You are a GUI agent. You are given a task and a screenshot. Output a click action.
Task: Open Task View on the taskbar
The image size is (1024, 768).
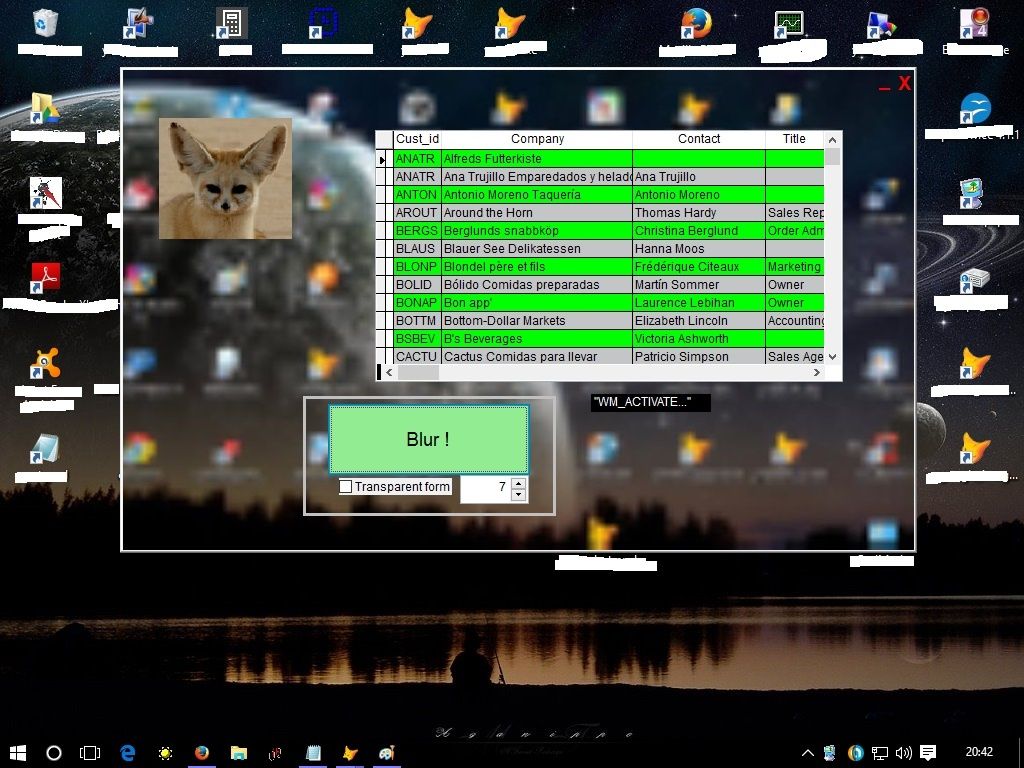click(x=90, y=753)
